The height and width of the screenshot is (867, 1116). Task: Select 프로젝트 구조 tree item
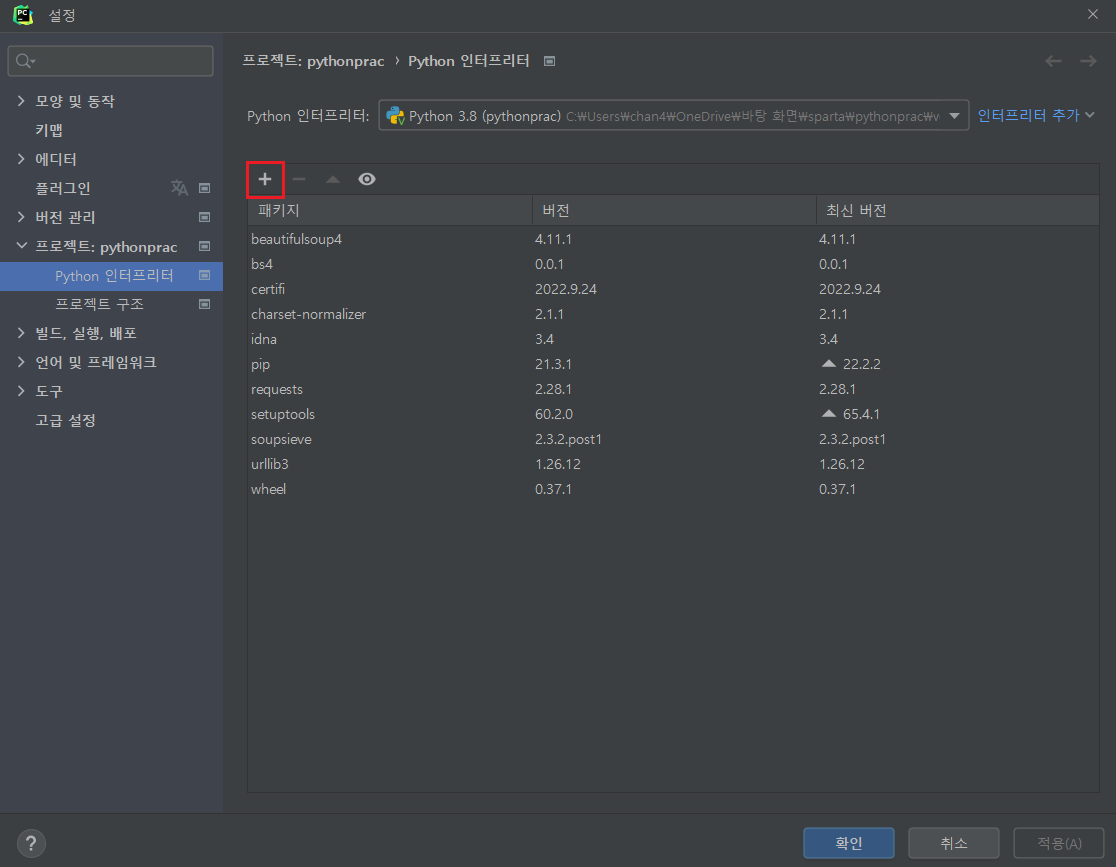click(100, 305)
